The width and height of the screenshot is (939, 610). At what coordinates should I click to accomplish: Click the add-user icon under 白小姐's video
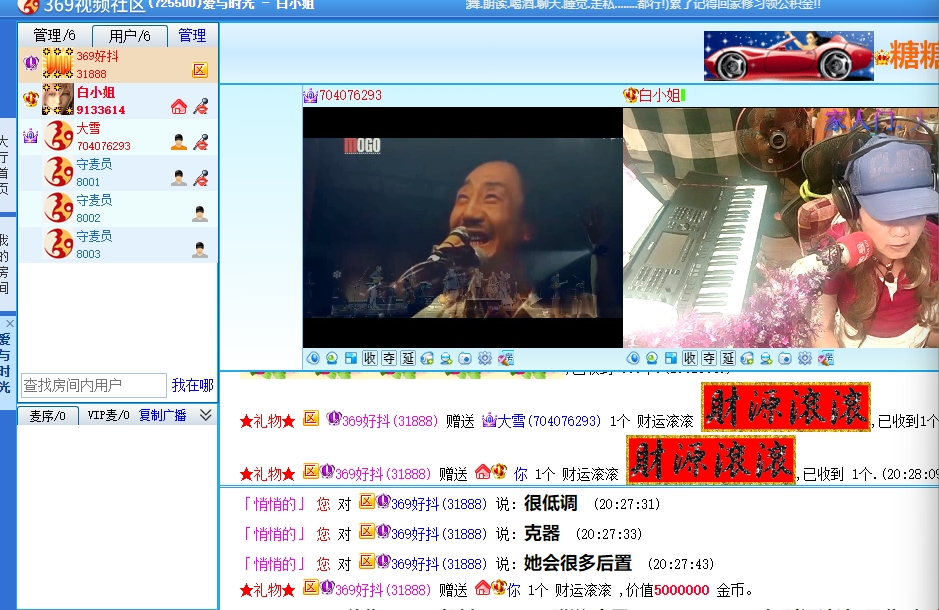[767, 359]
